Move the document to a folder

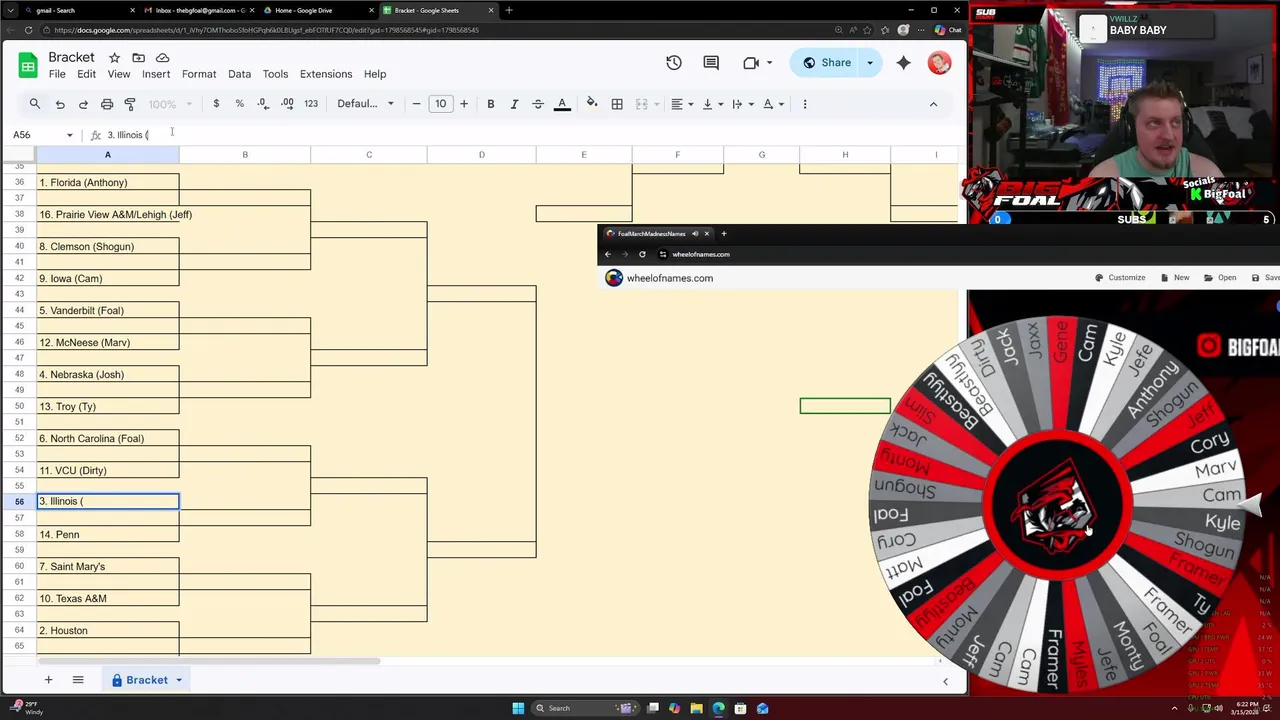138,58
